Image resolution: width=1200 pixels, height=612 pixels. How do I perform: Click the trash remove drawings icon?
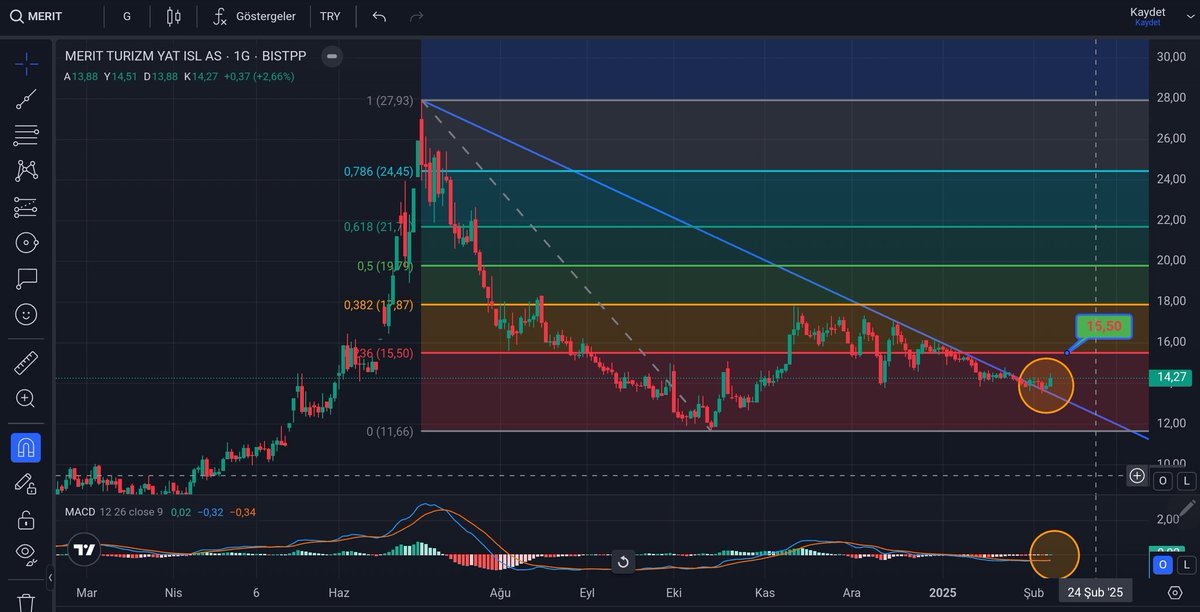26,602
